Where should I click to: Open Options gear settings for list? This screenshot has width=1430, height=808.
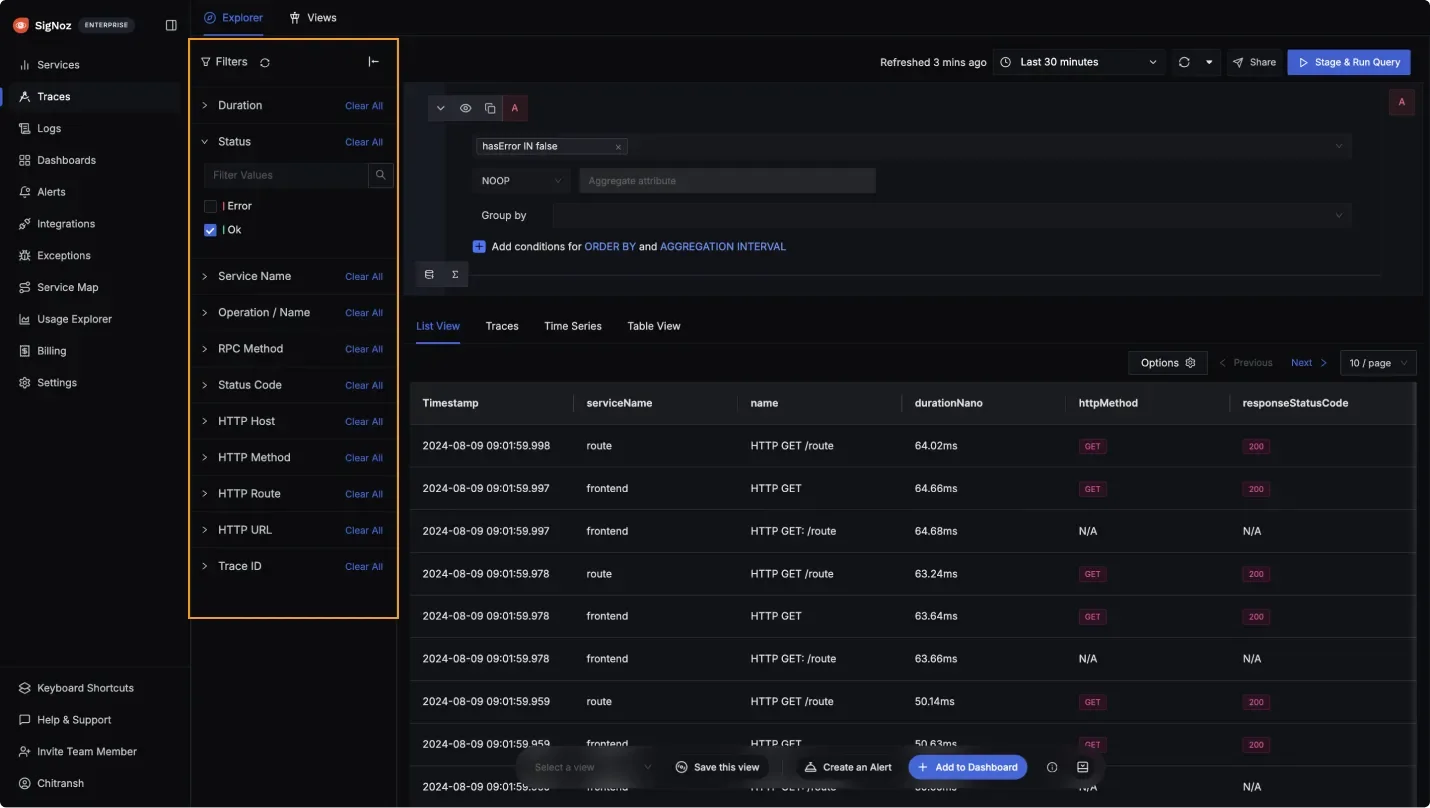(1167, 363)
